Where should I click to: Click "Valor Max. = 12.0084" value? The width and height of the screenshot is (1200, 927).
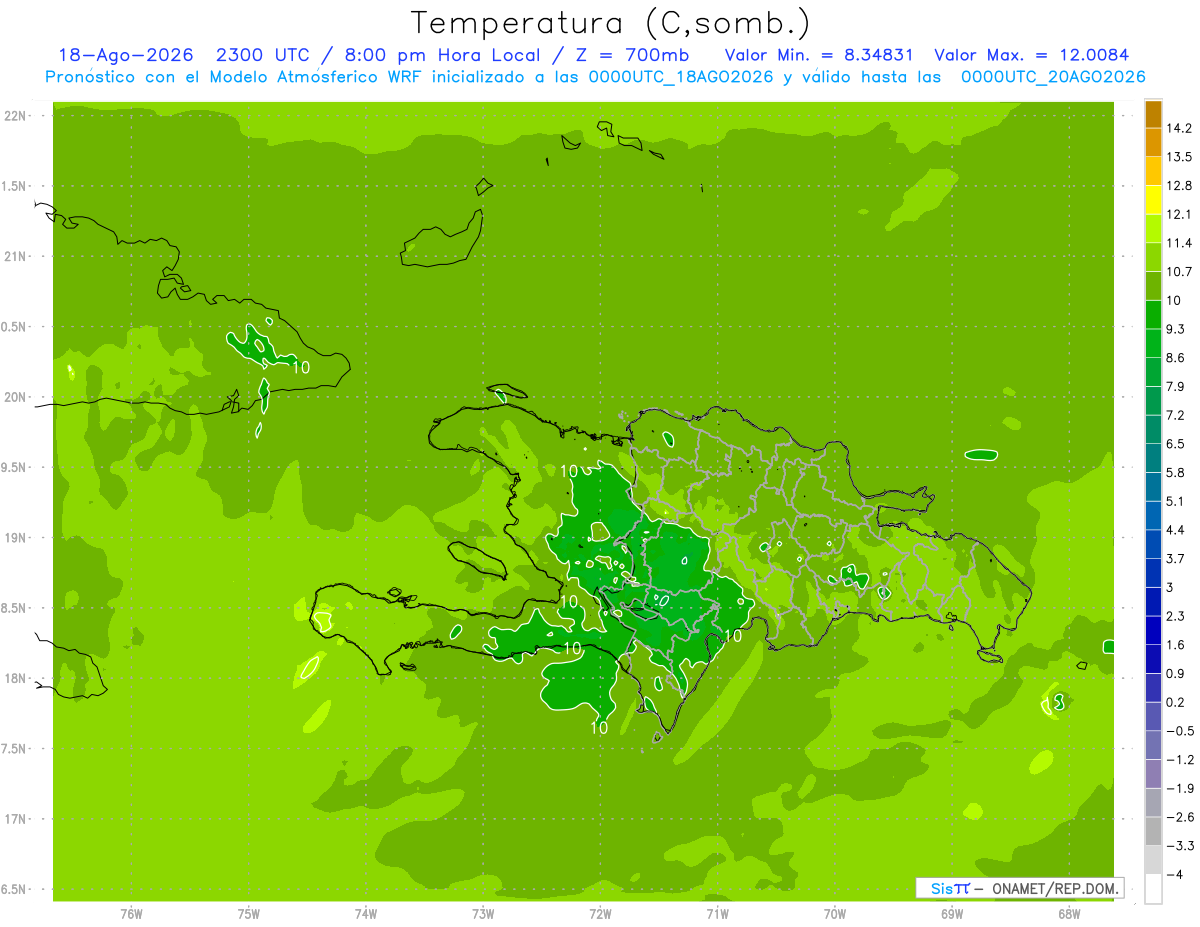click(1031, 55)
